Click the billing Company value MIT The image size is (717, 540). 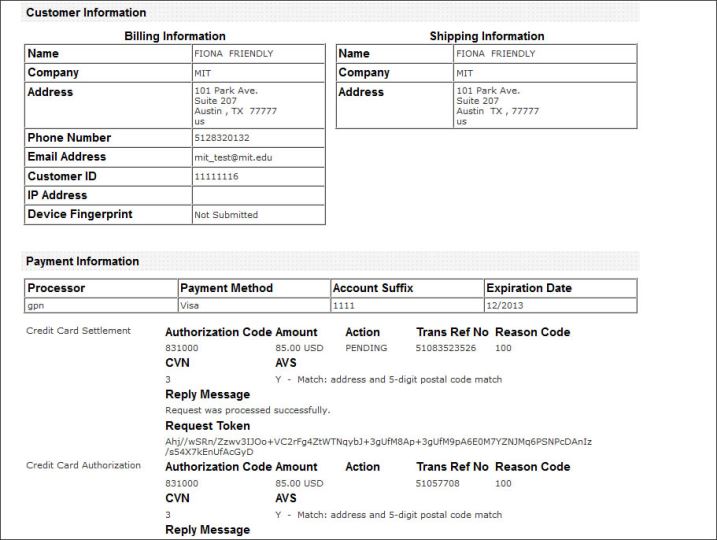pyautogui.click(x=202, y=73)
